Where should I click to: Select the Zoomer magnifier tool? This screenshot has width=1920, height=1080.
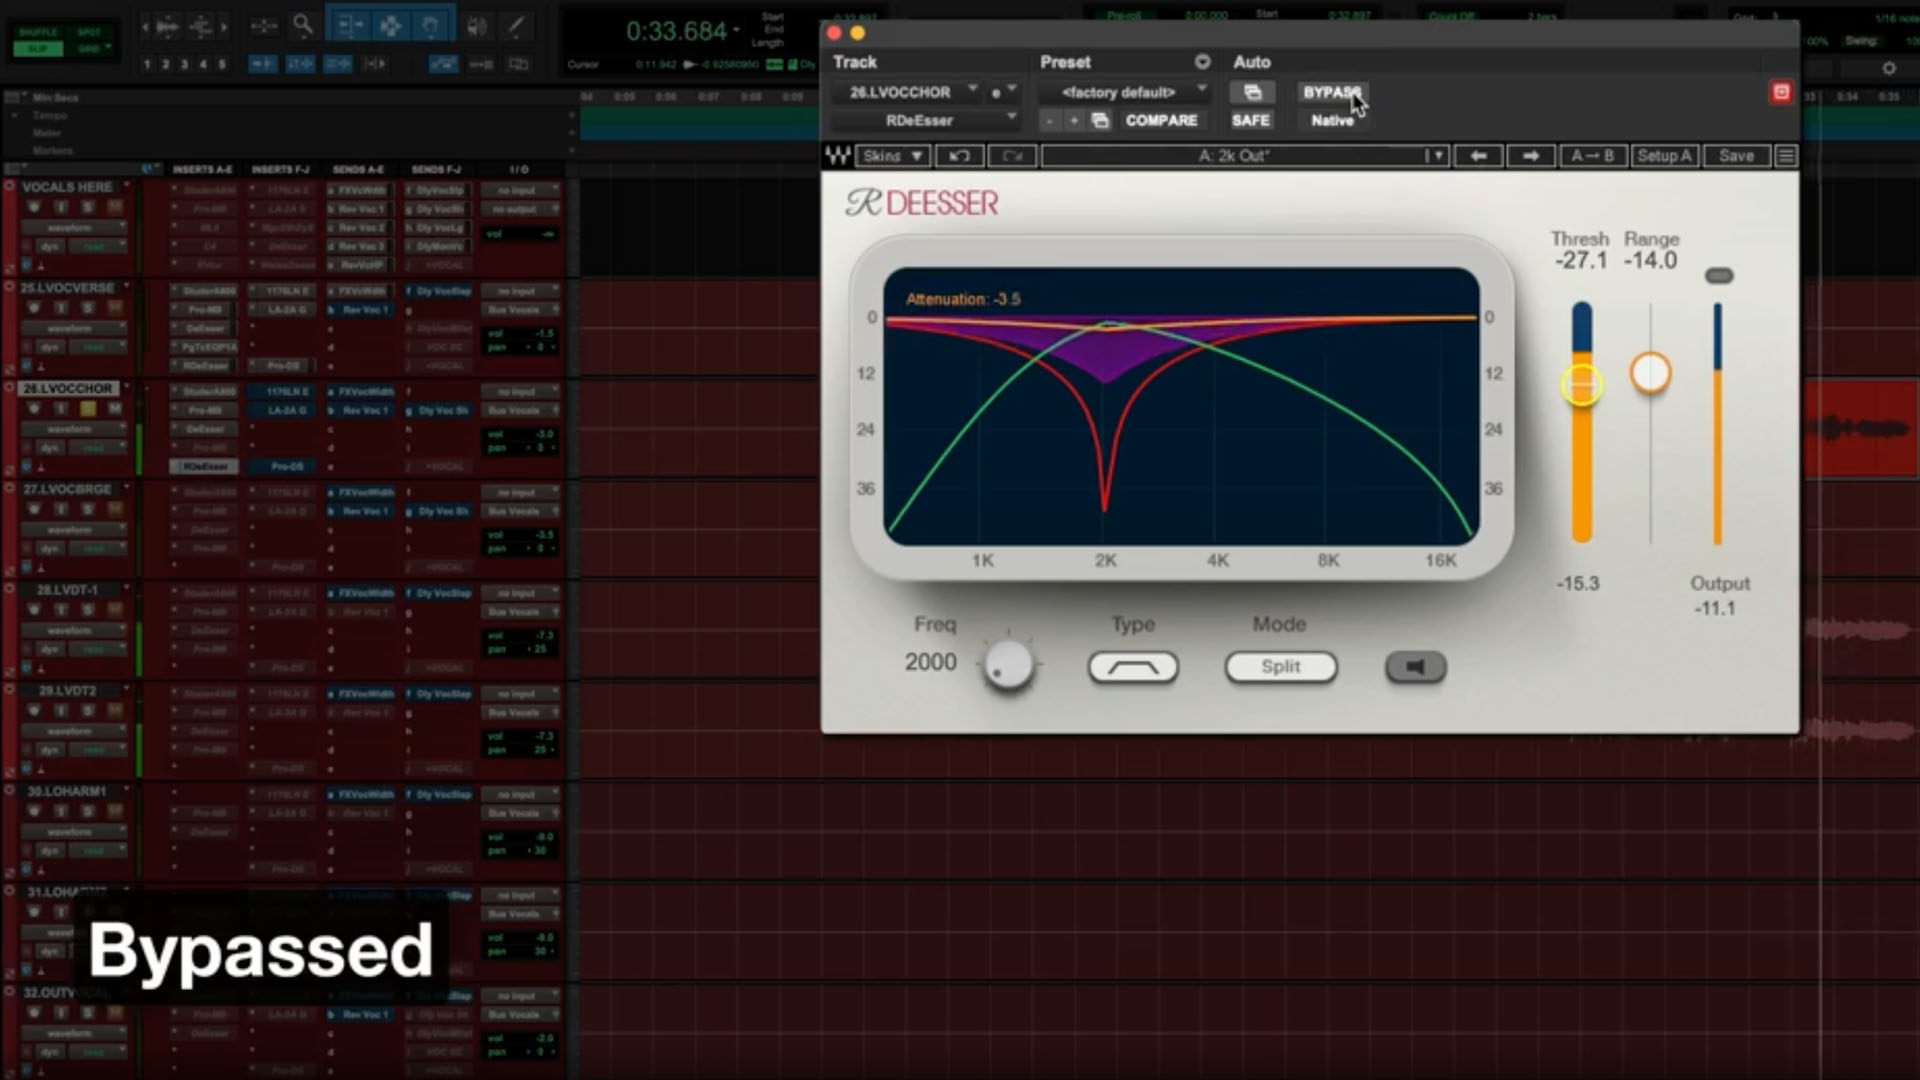click(x=303, y=25)
